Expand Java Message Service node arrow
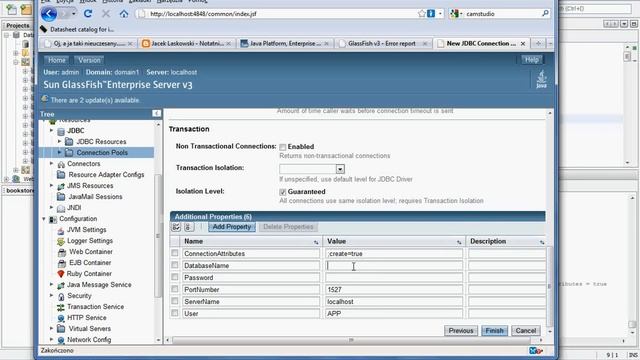640x360 pixels. pyautogui.click(x=51, y=284)
